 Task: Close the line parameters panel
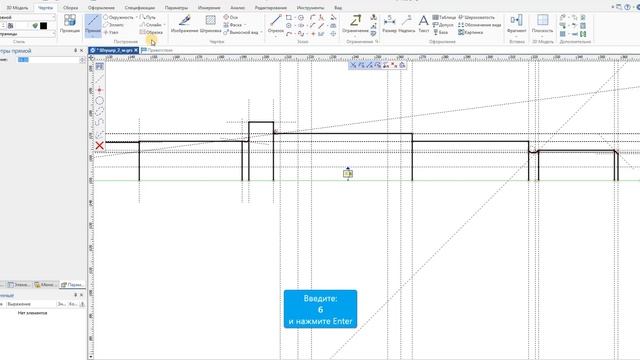pyautogui.click(x=81, y=51)
